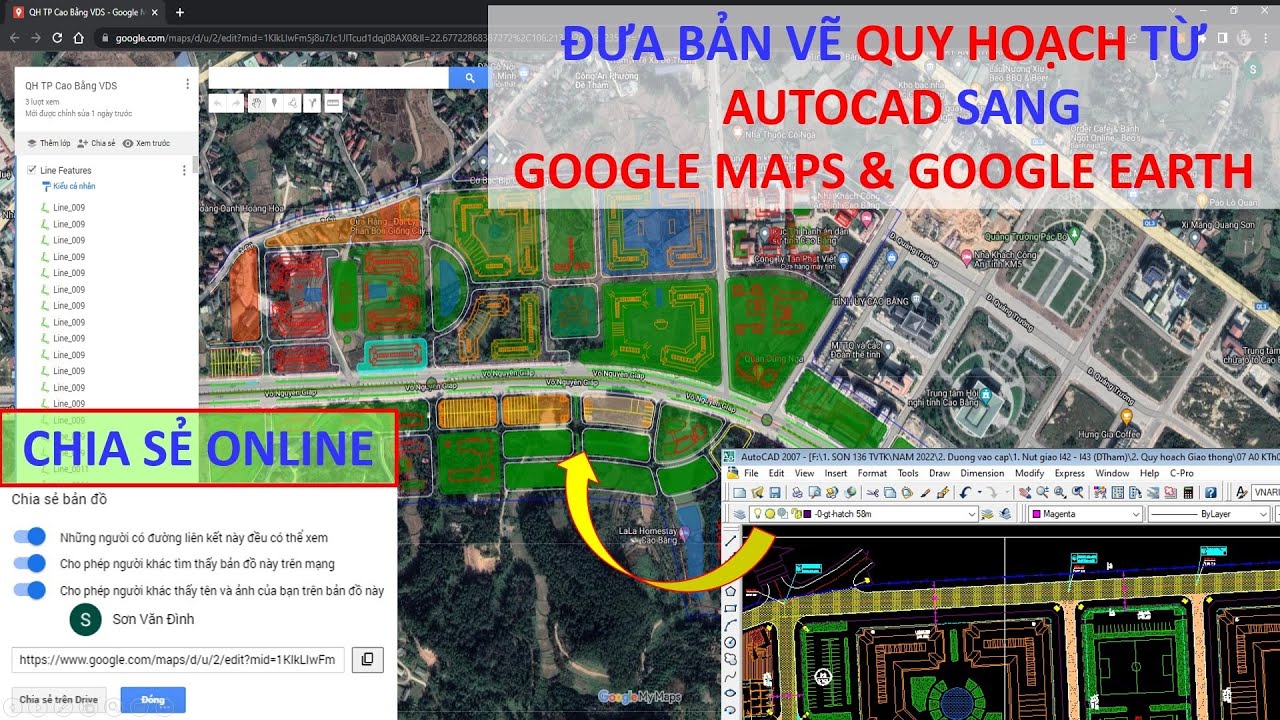
Task: Toggle anyone with link can view switch
Action: (x=30, y=538)
